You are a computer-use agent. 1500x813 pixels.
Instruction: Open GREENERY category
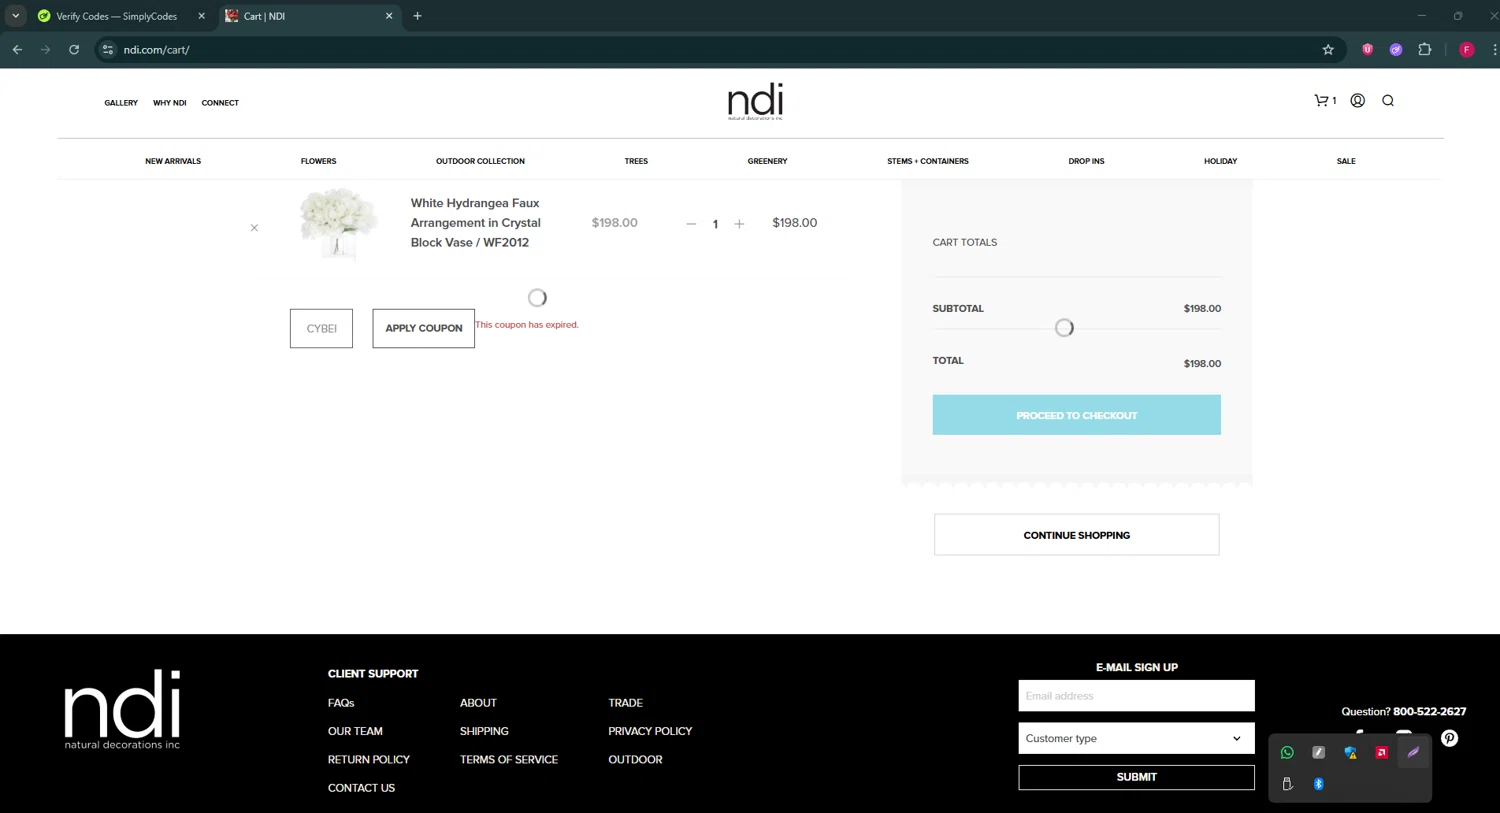point(767,161)
